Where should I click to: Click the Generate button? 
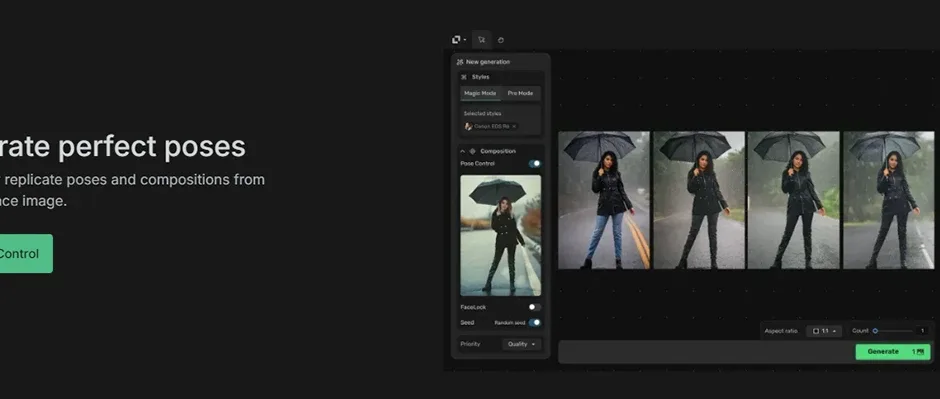click(893, 352)
